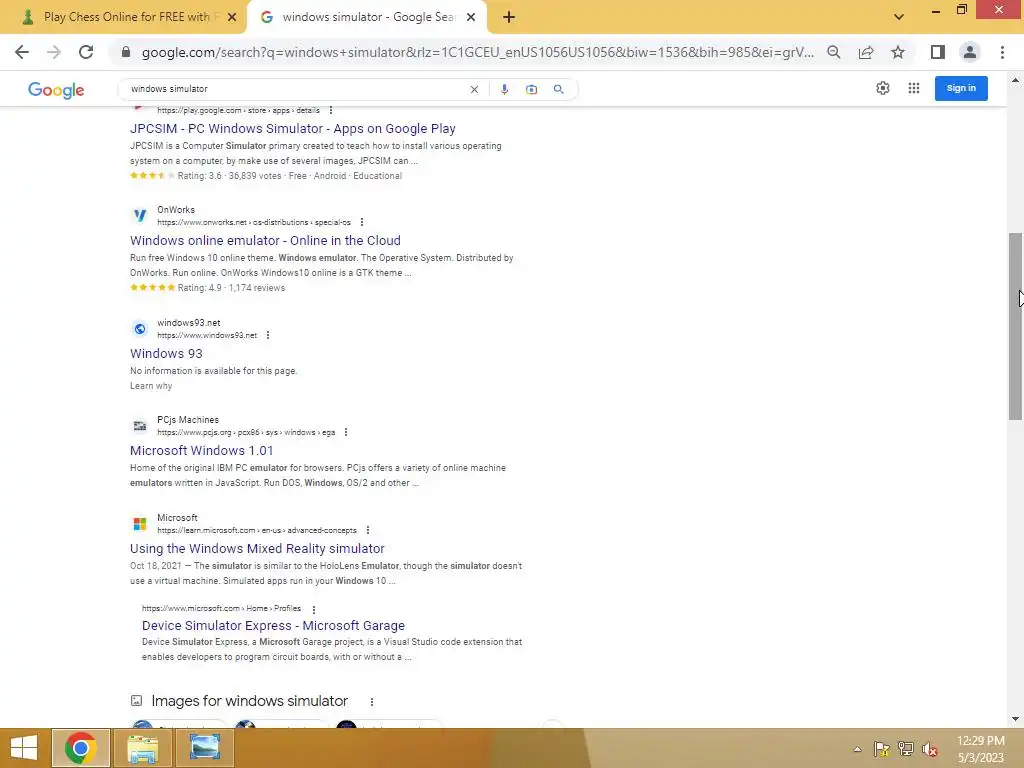
Task: Open Google quick settings gear
Action: [883, 88]
